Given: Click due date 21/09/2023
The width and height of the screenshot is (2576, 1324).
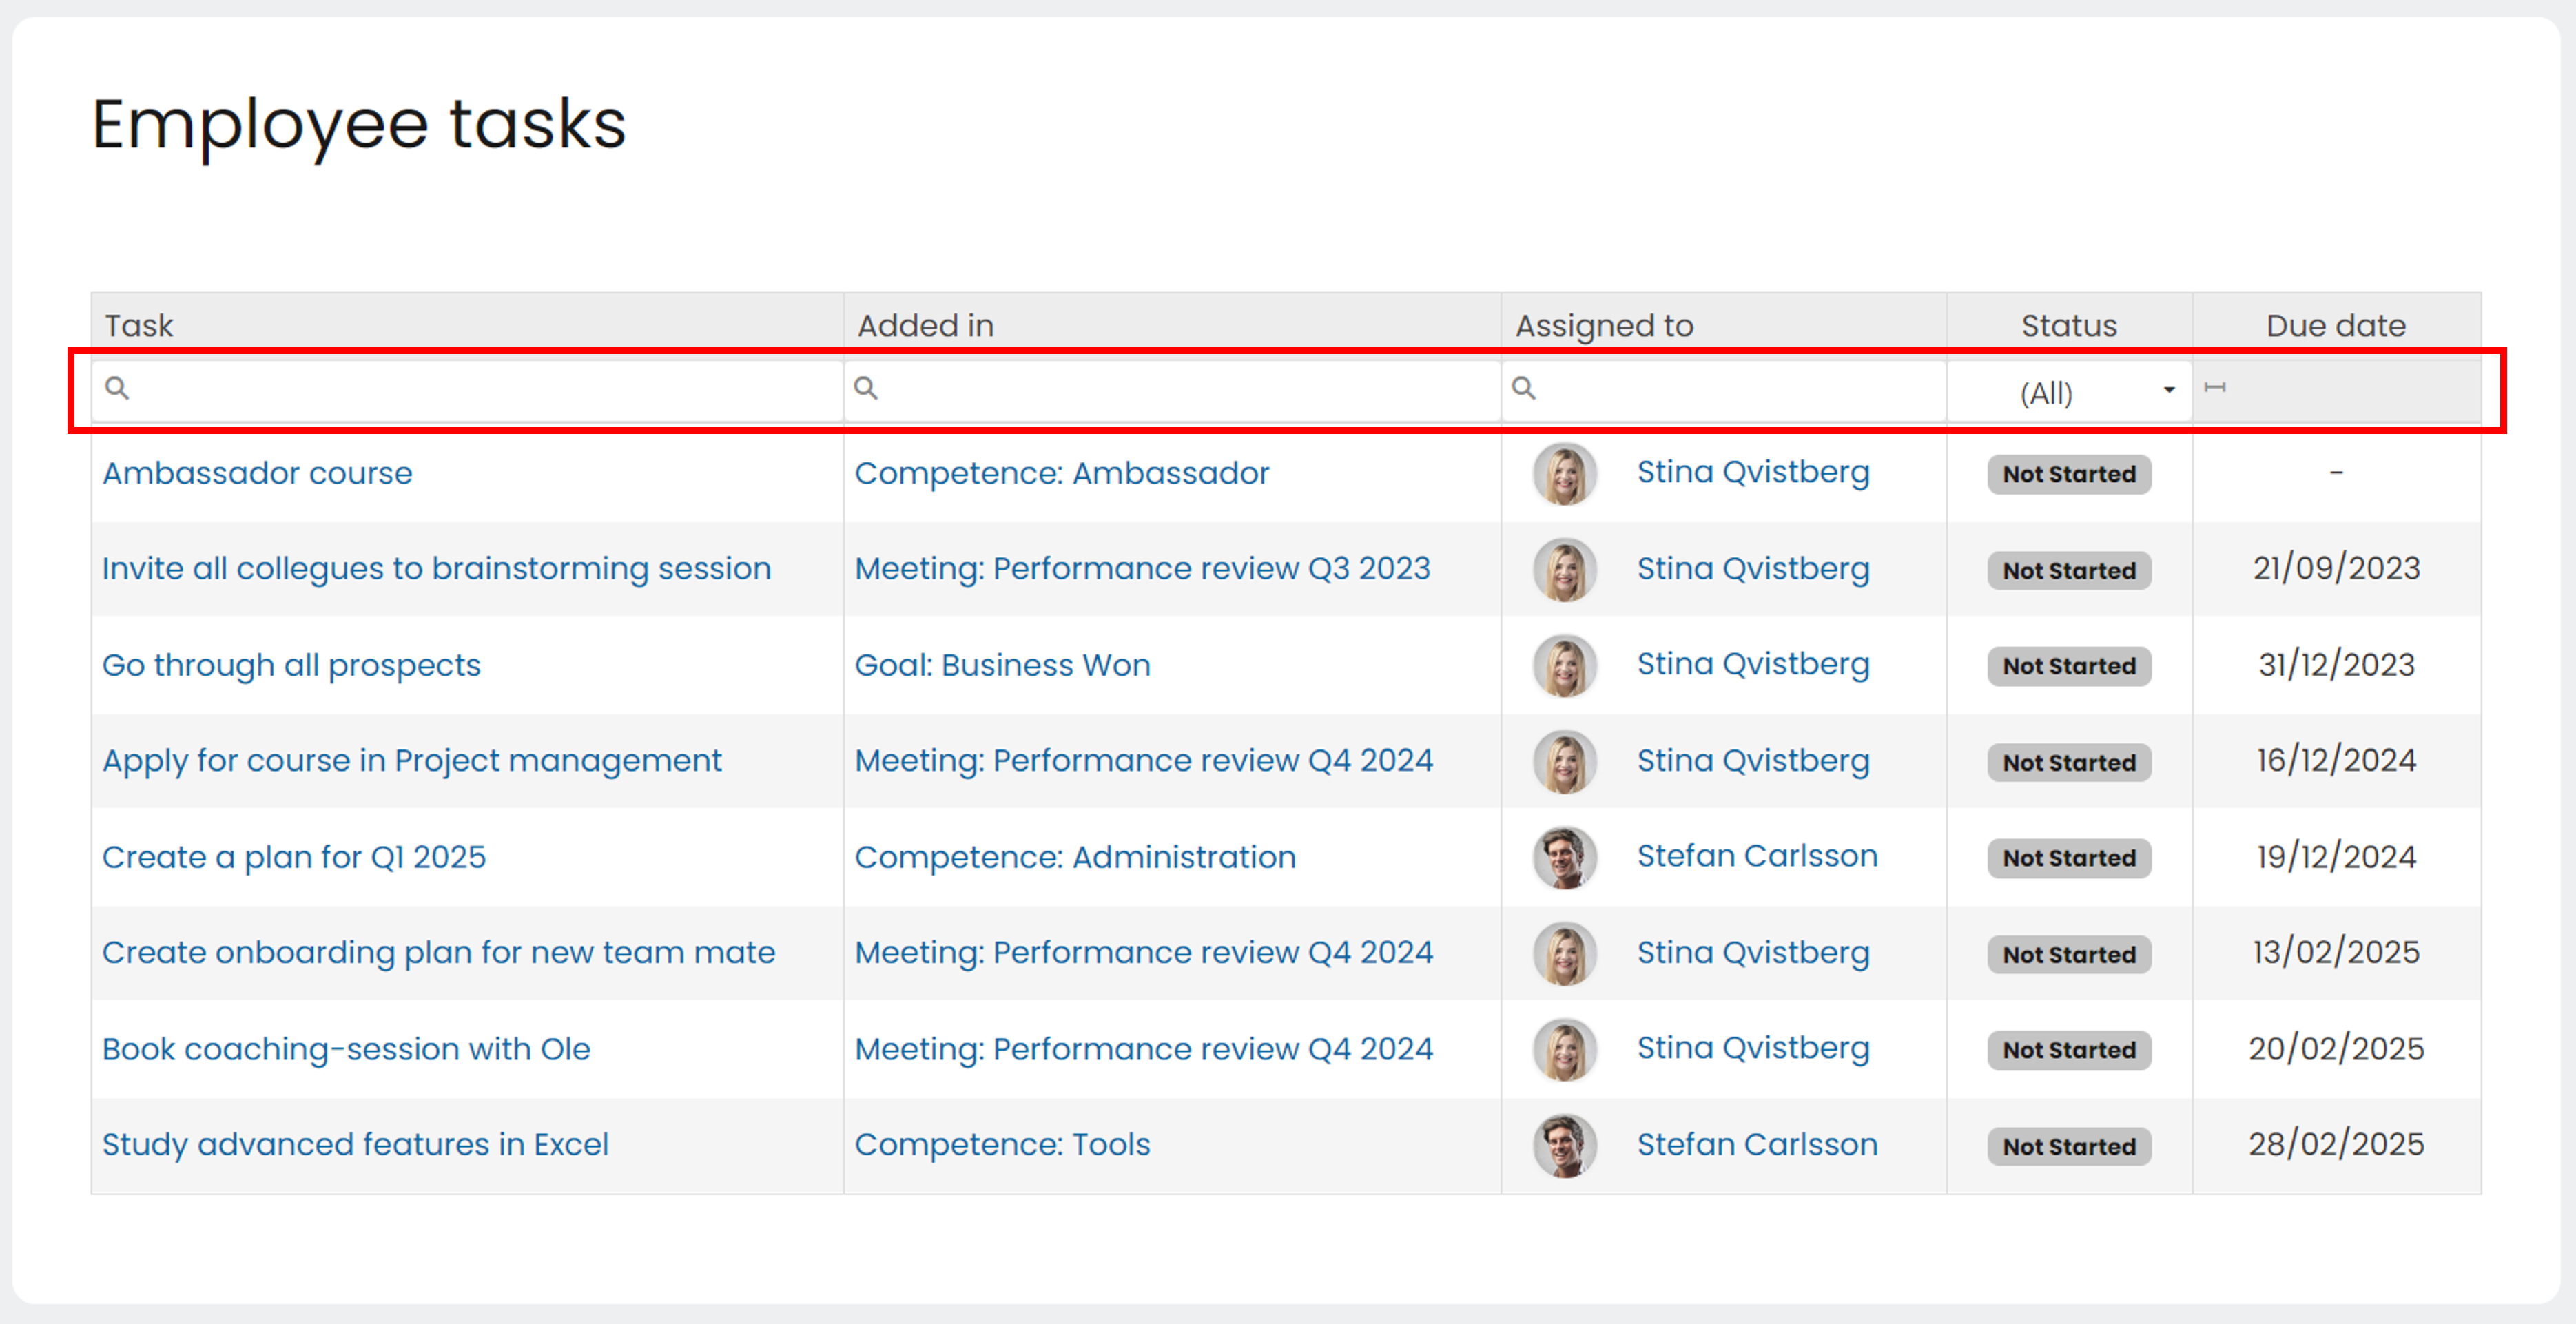Looking at the screenshot, I should [x=2336, y=568].
